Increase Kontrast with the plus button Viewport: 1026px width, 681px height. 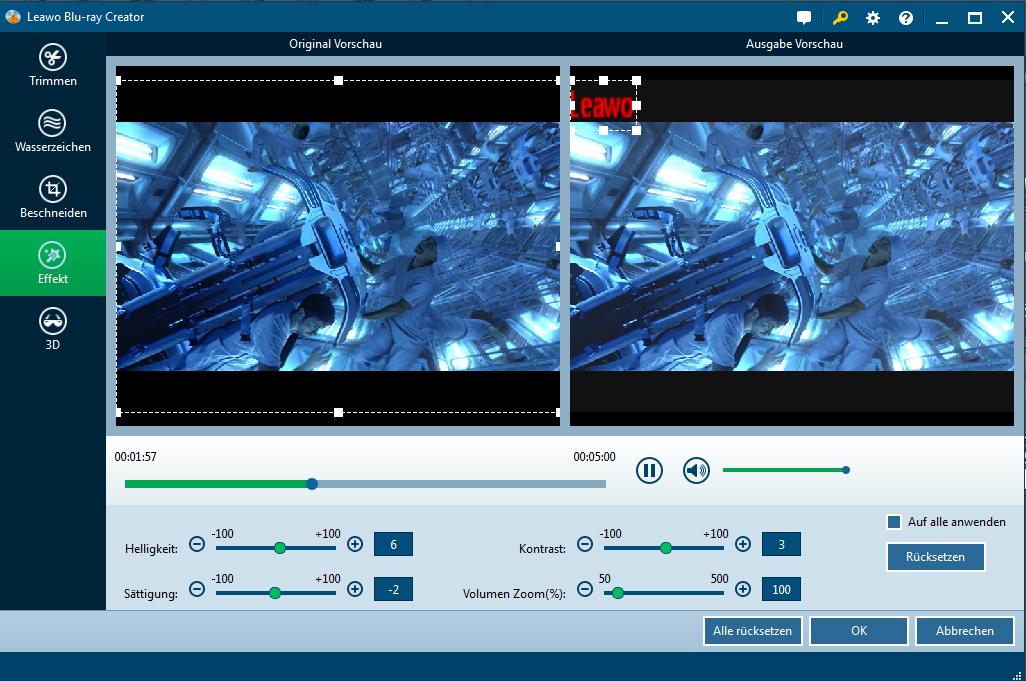[x=743, y=545]
